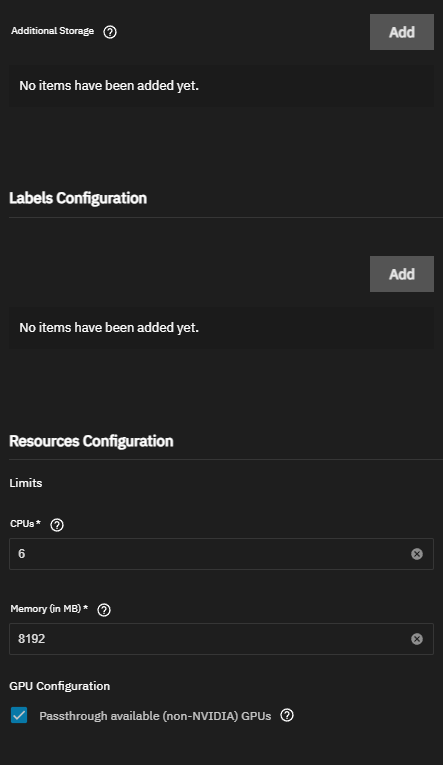Viewport: 443px width, 765px height.
Task: Click the Passthrough available GPUs label text
Action: (x=155, y=716)
